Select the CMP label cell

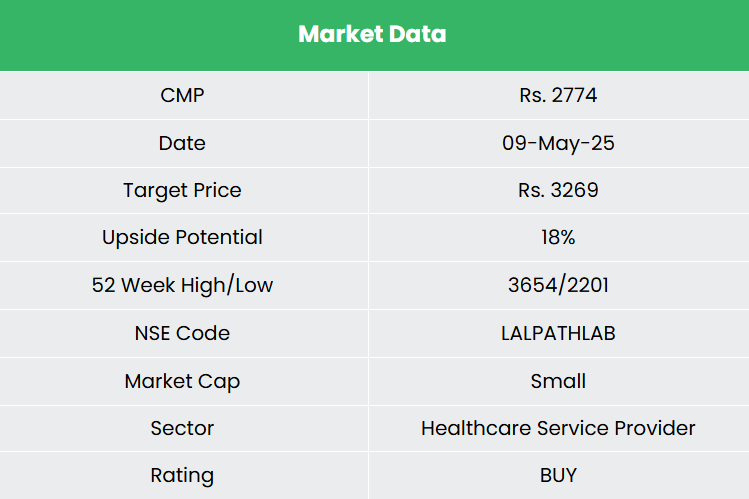pyautogui.click(x=182, y=95)
